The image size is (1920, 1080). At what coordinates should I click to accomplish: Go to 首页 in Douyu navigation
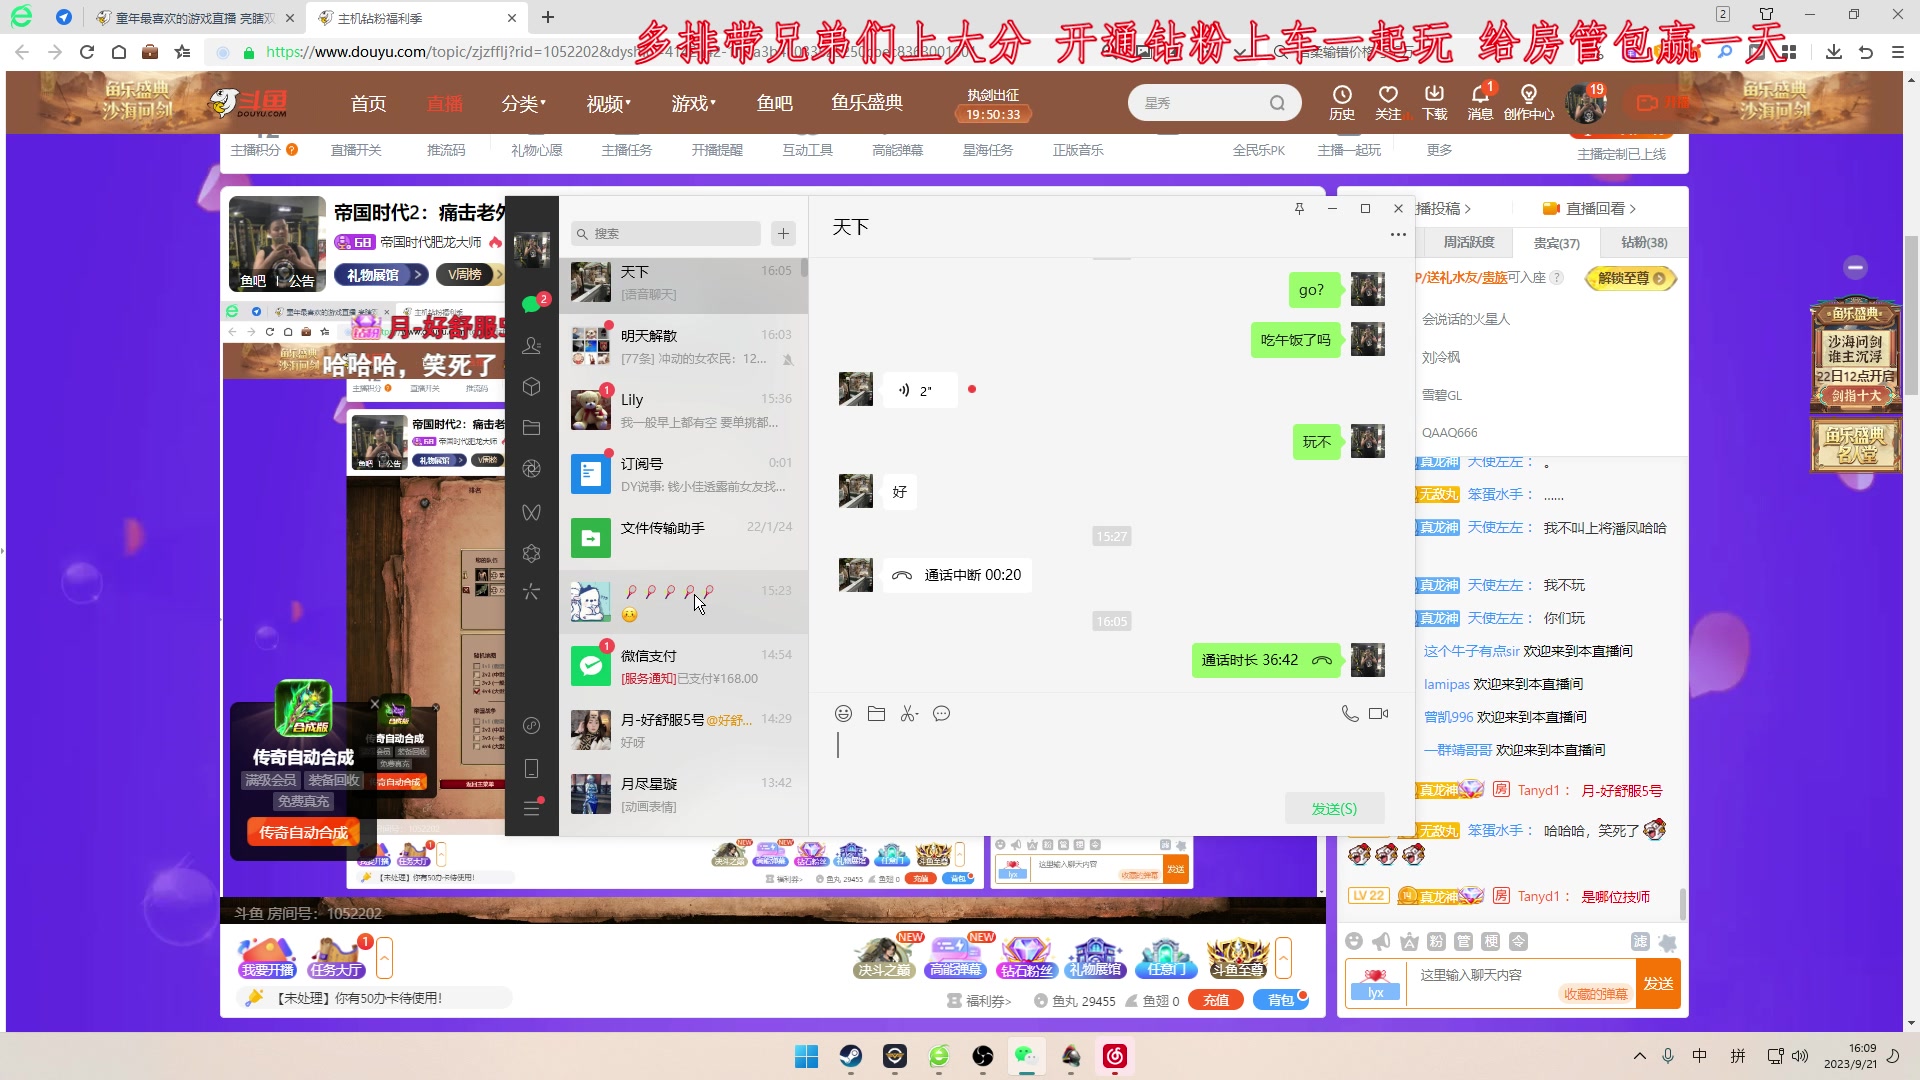pos(368,103)
